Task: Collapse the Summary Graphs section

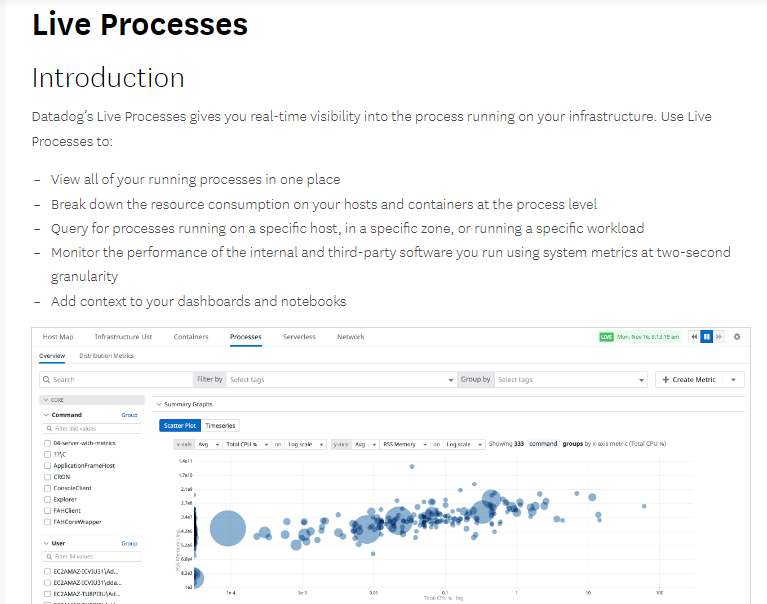Action: 159,404
